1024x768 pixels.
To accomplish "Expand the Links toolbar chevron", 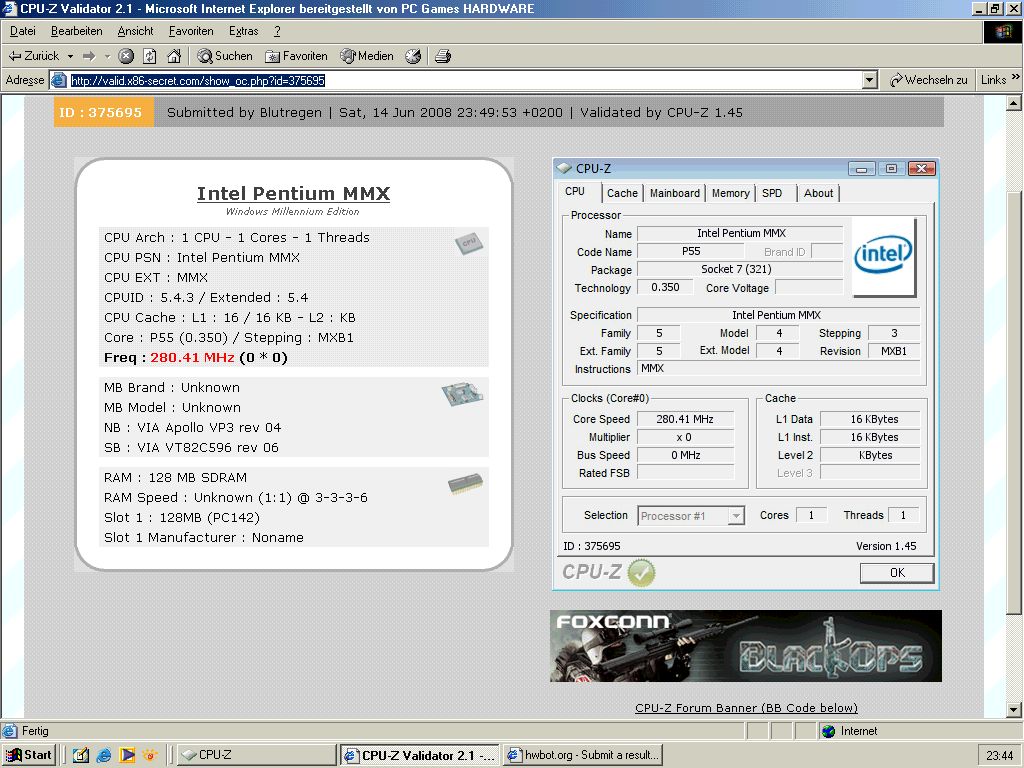I will click(x=1016, y=77).
